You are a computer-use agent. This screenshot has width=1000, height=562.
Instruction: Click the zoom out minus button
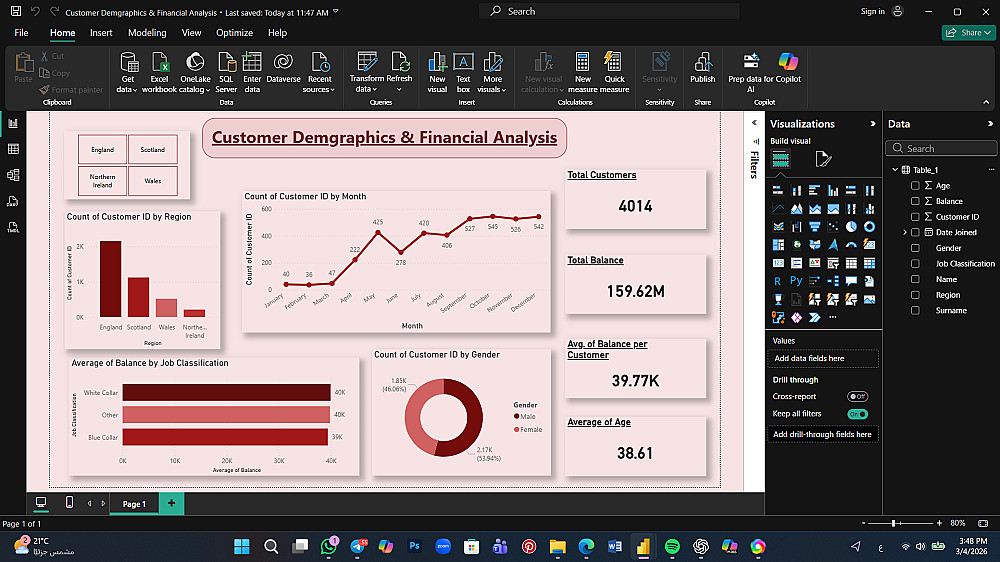pos(864,523)
